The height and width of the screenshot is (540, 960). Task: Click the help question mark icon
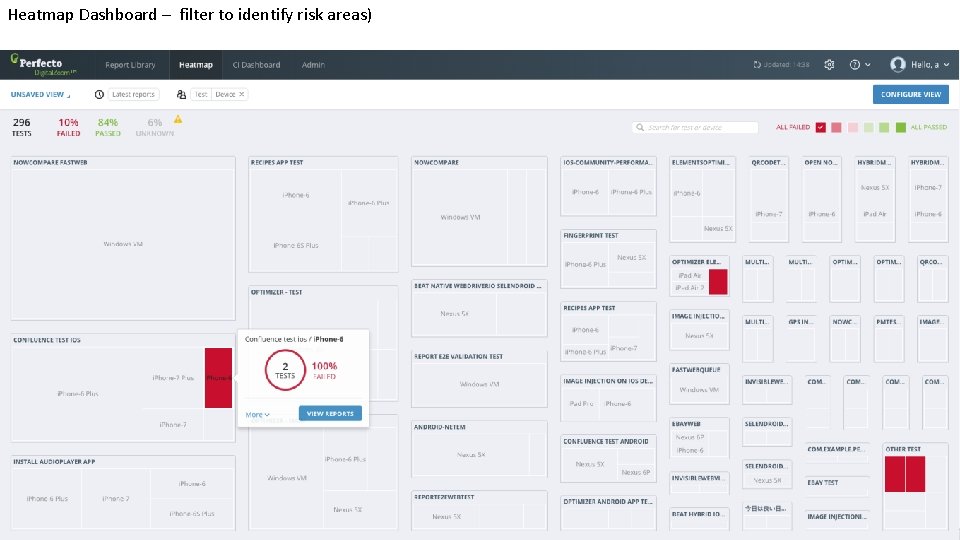click(x=855, y=64)
